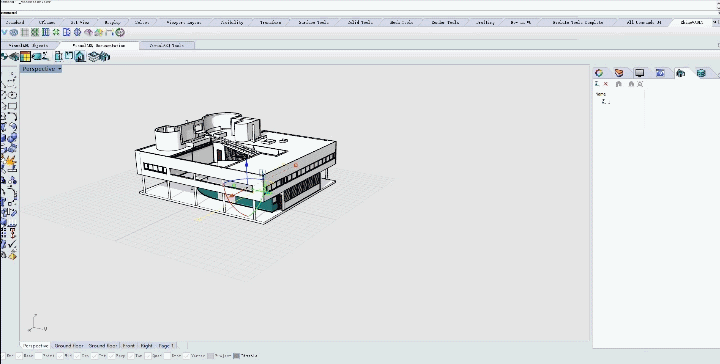The image size is (720, 364).
Task: Toggle the Perp osnap checkbox
Action: (112, 356)
